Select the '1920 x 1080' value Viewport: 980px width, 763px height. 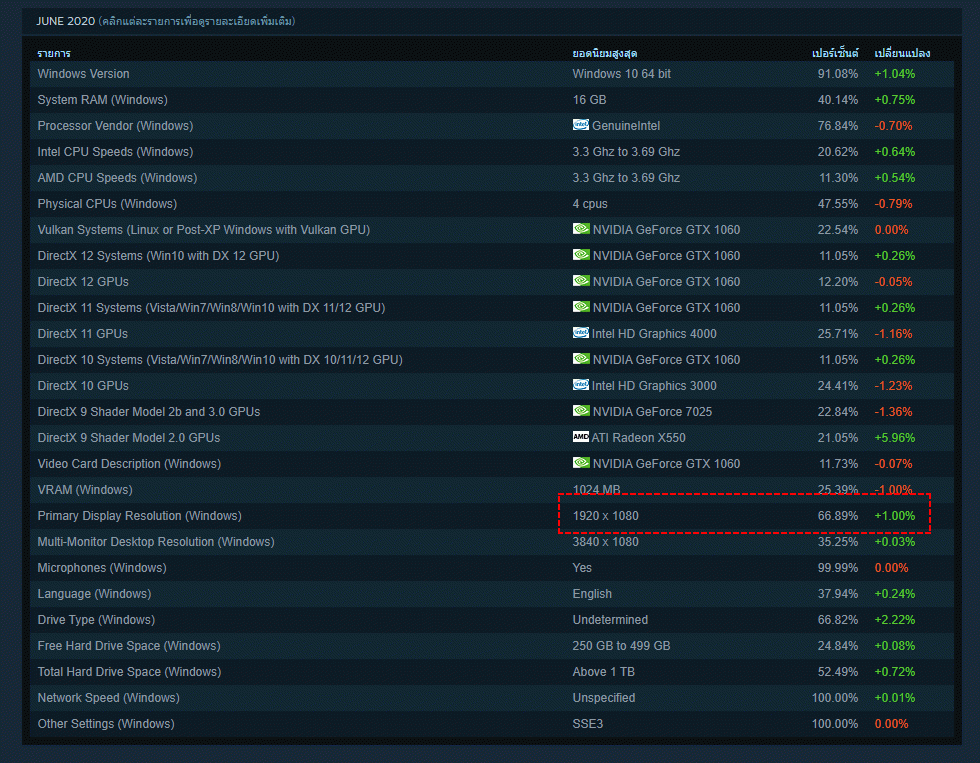pos(606,516)
